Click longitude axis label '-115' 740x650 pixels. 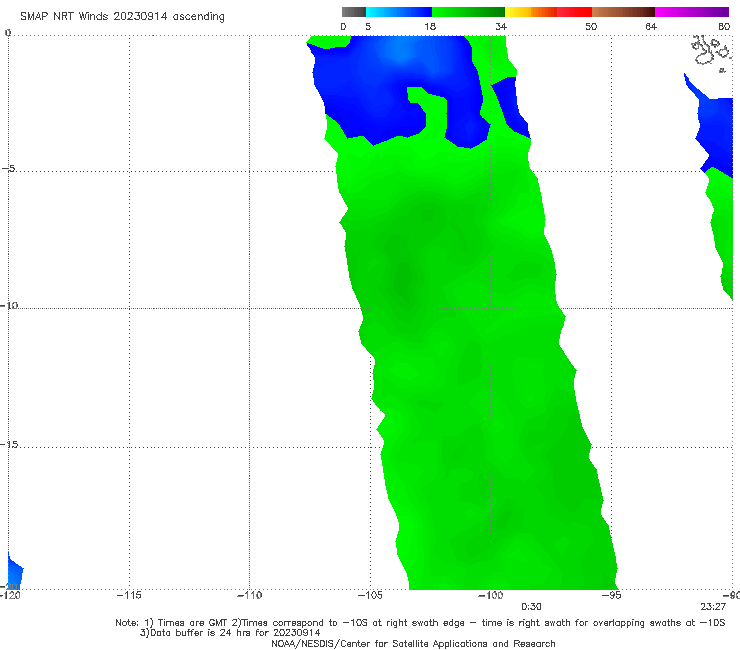(129, 595)
